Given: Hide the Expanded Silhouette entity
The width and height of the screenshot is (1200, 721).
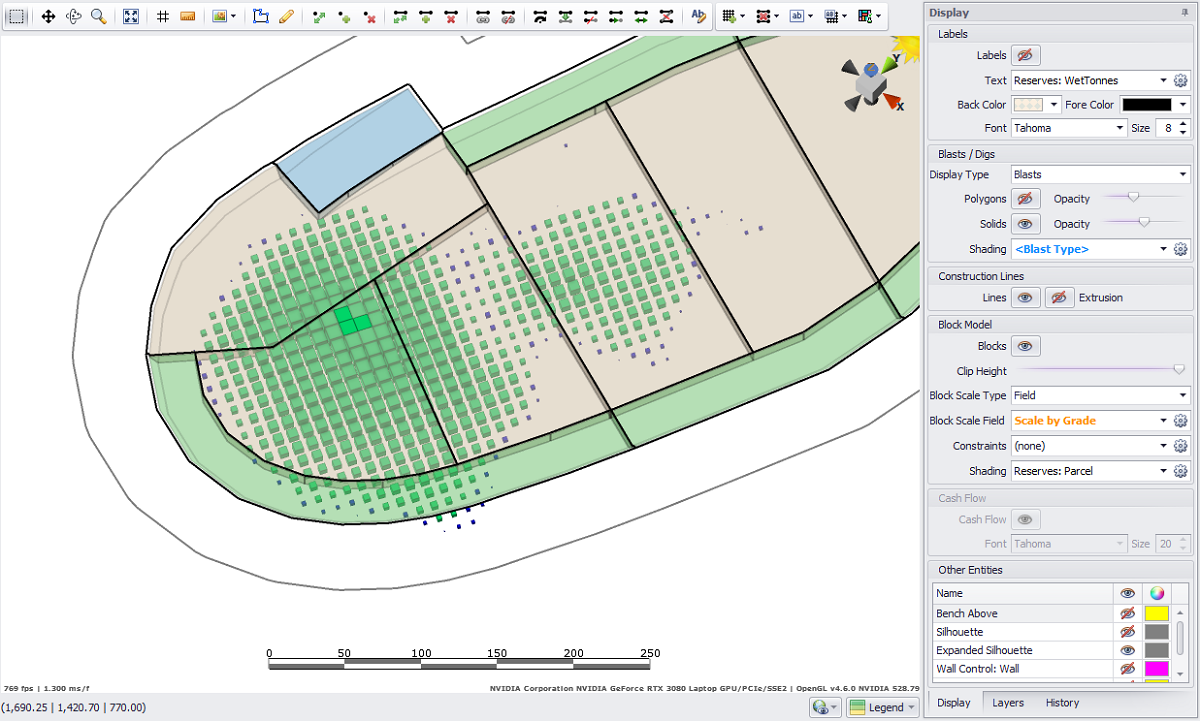Looking at the screenshot, I should (x=1127, y=650).
